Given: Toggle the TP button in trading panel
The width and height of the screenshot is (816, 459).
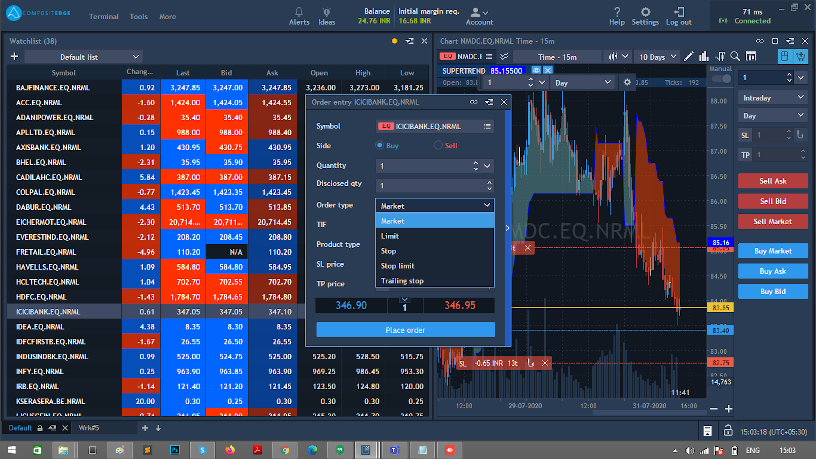Looking at the screenshot, I should (x=745, y=155).
